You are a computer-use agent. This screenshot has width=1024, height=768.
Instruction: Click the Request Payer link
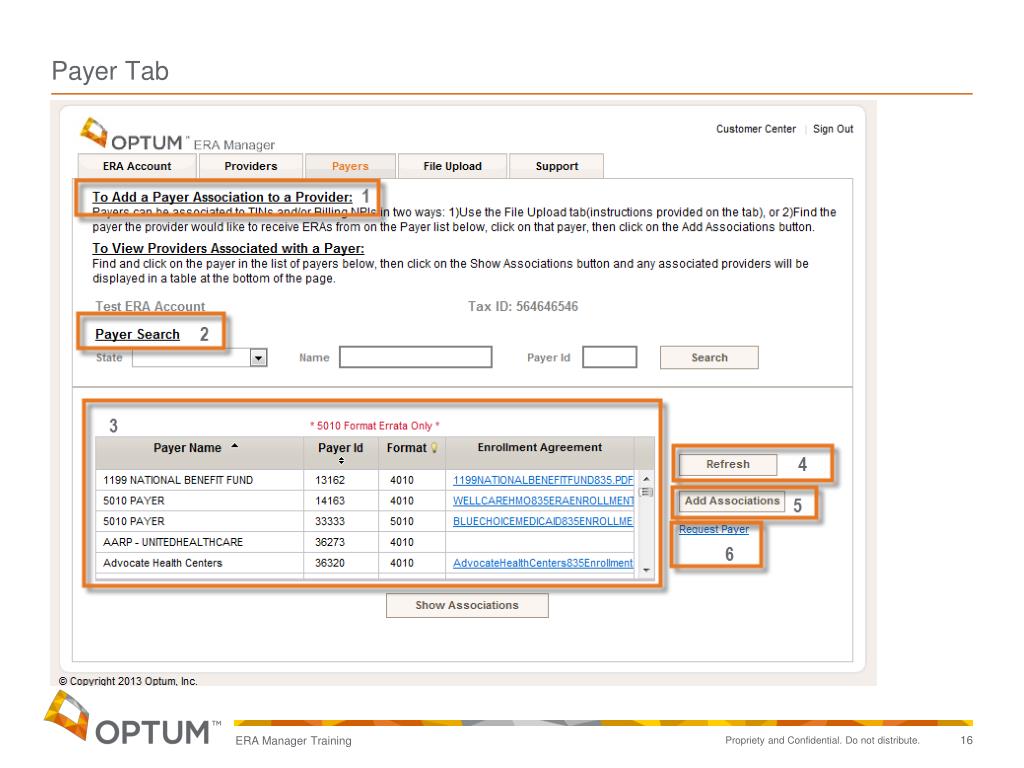(x=714, y=529)
